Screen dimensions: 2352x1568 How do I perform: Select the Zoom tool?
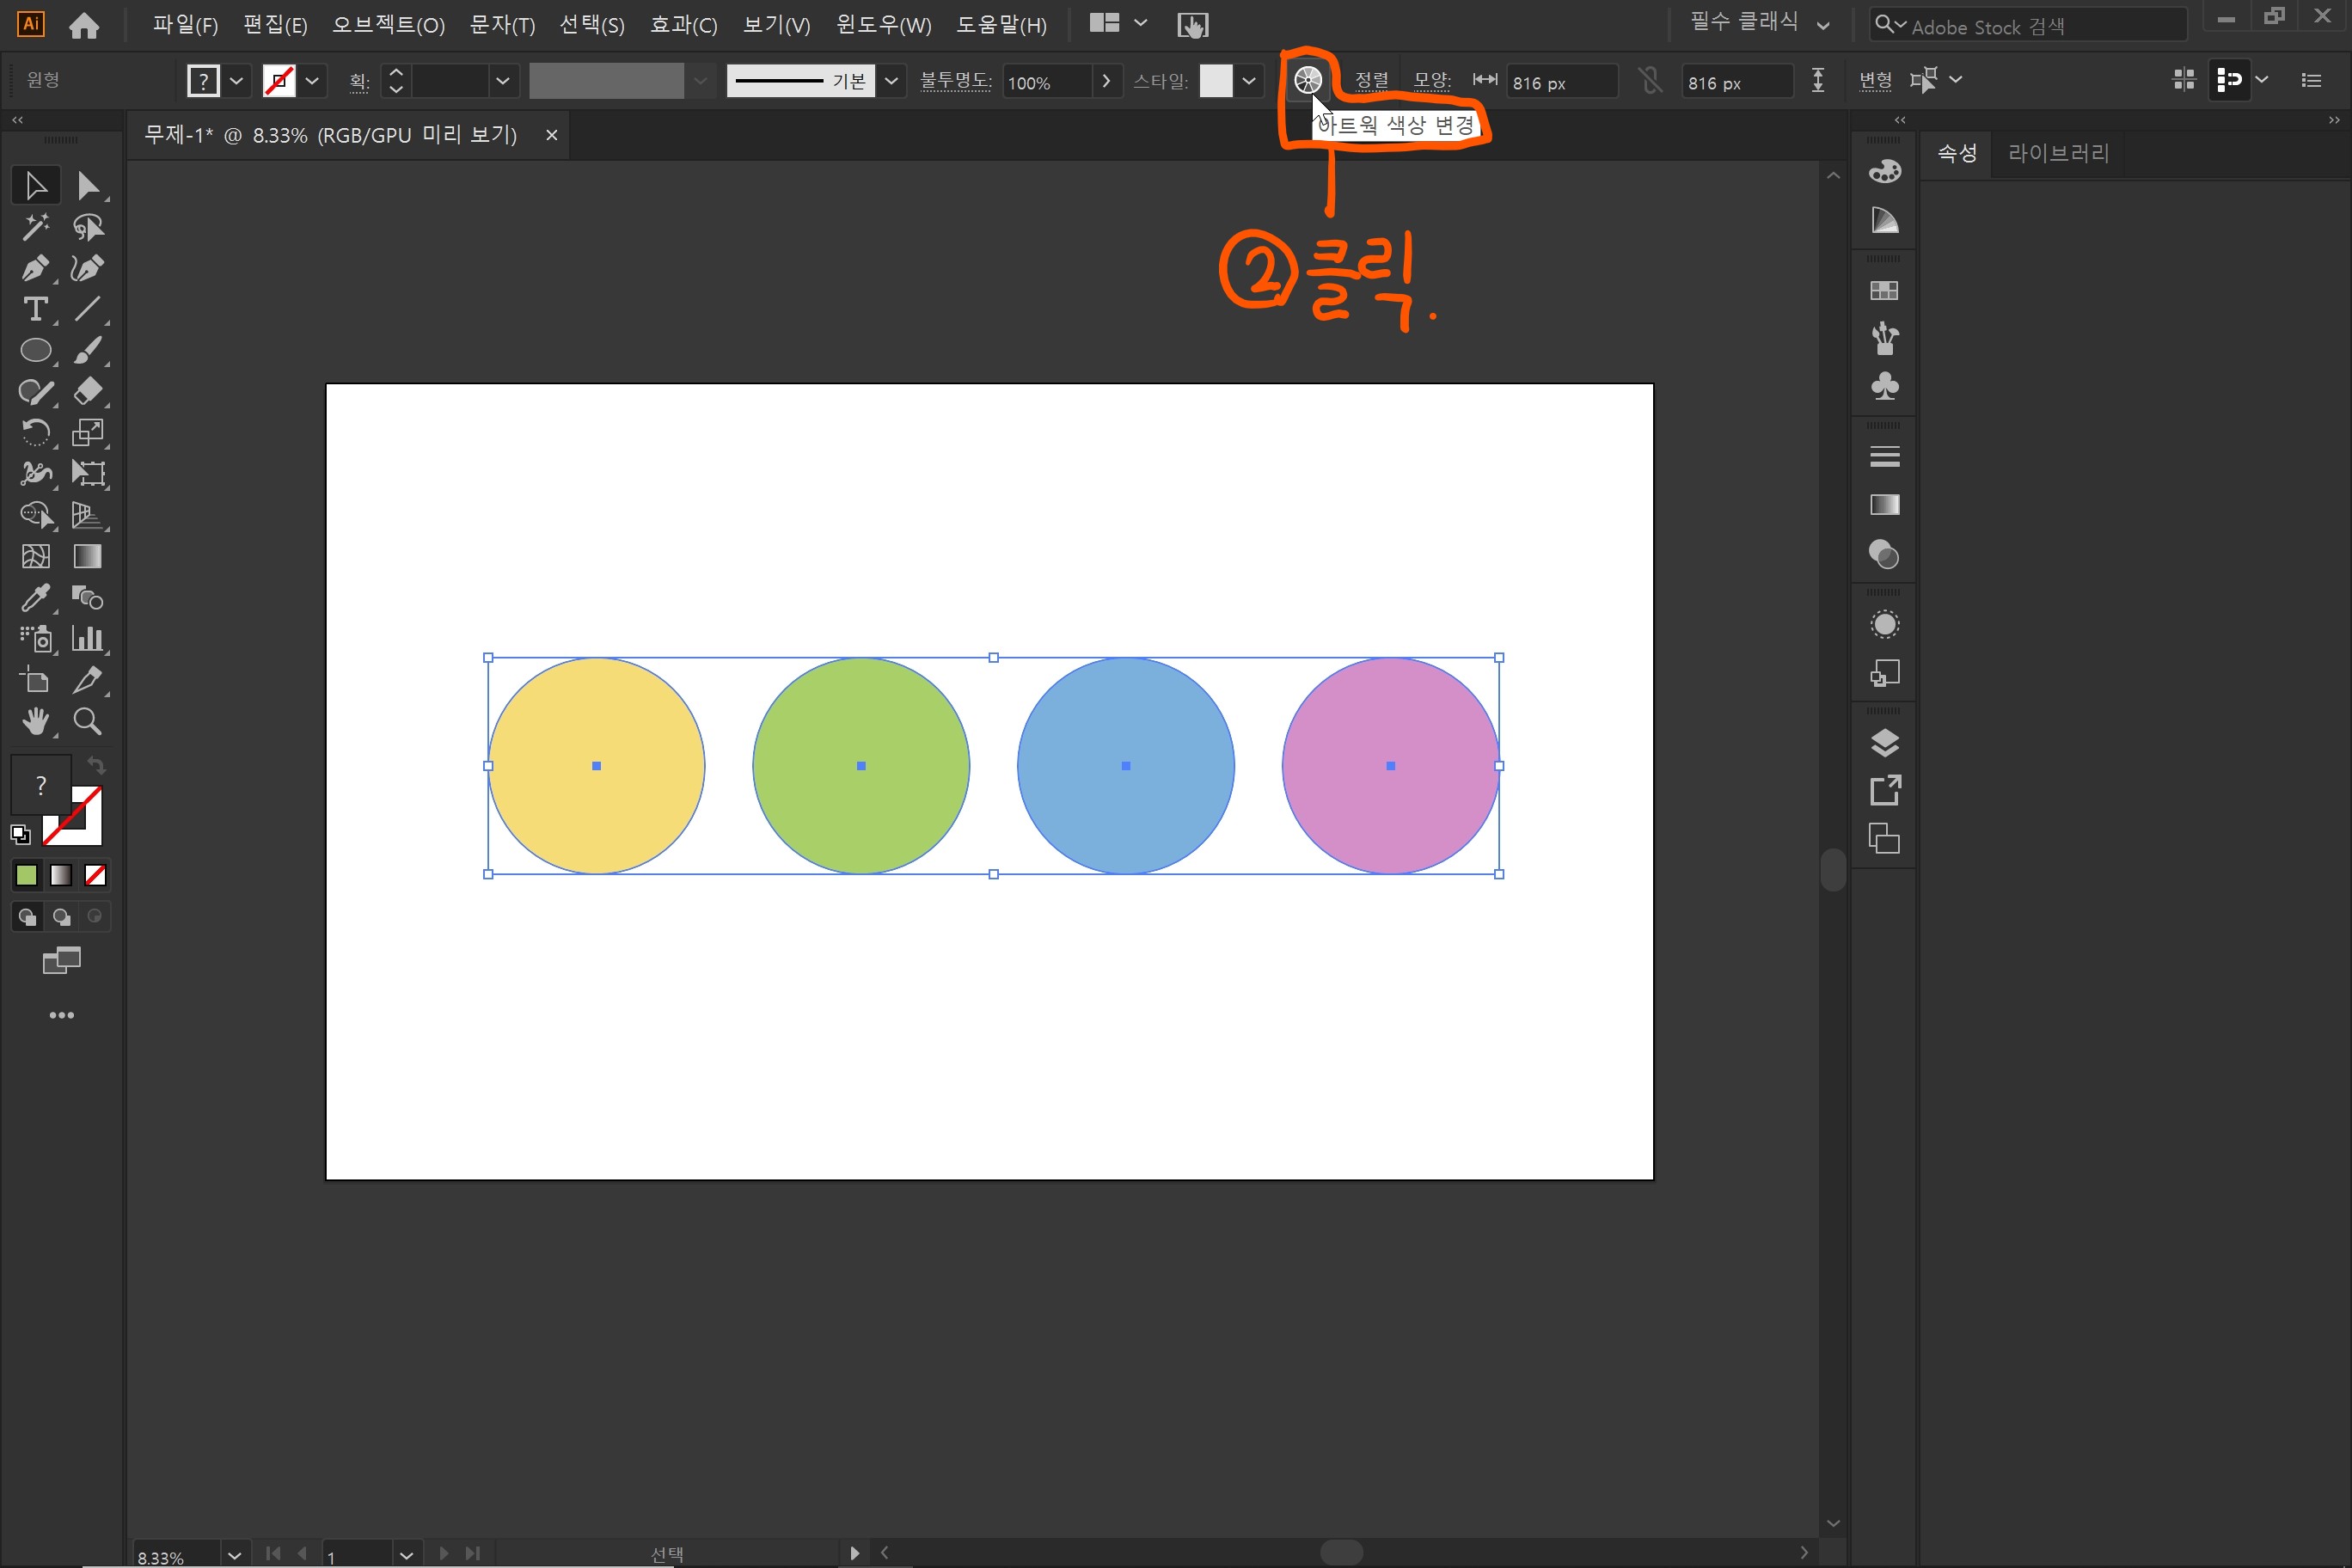[x=87, y=721]
